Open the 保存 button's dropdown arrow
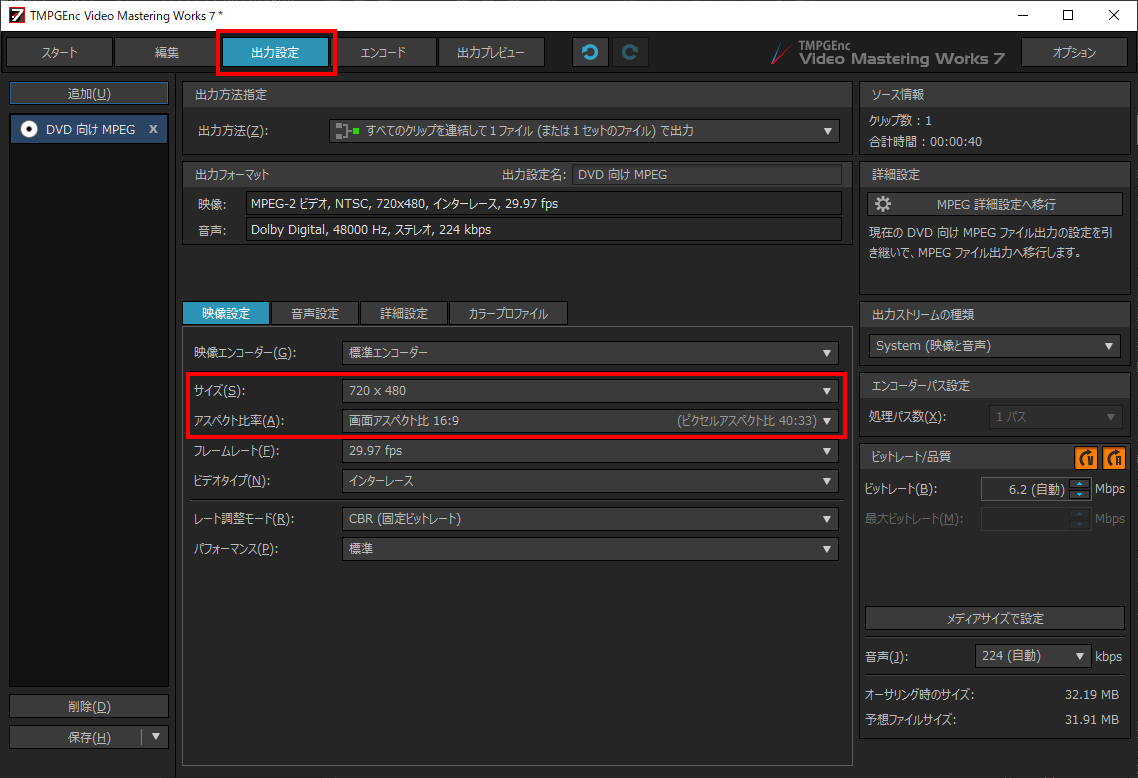Screen dimensions: 1138x778 [155, 737]
